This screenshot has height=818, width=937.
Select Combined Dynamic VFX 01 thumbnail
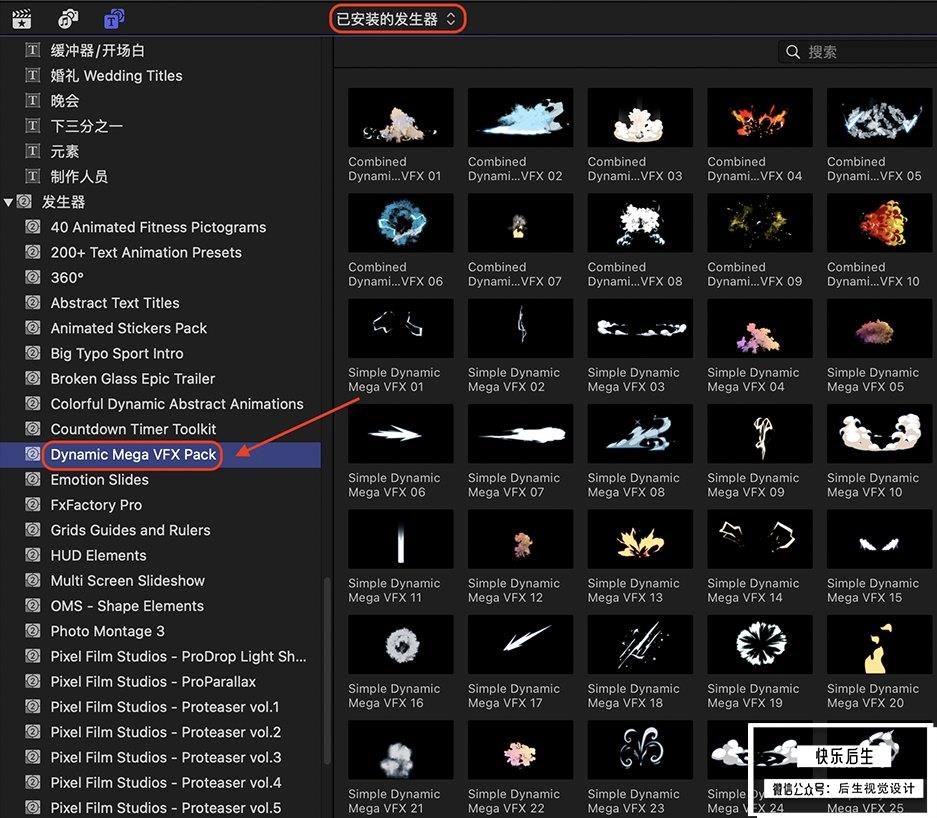(x=400, y=118)
